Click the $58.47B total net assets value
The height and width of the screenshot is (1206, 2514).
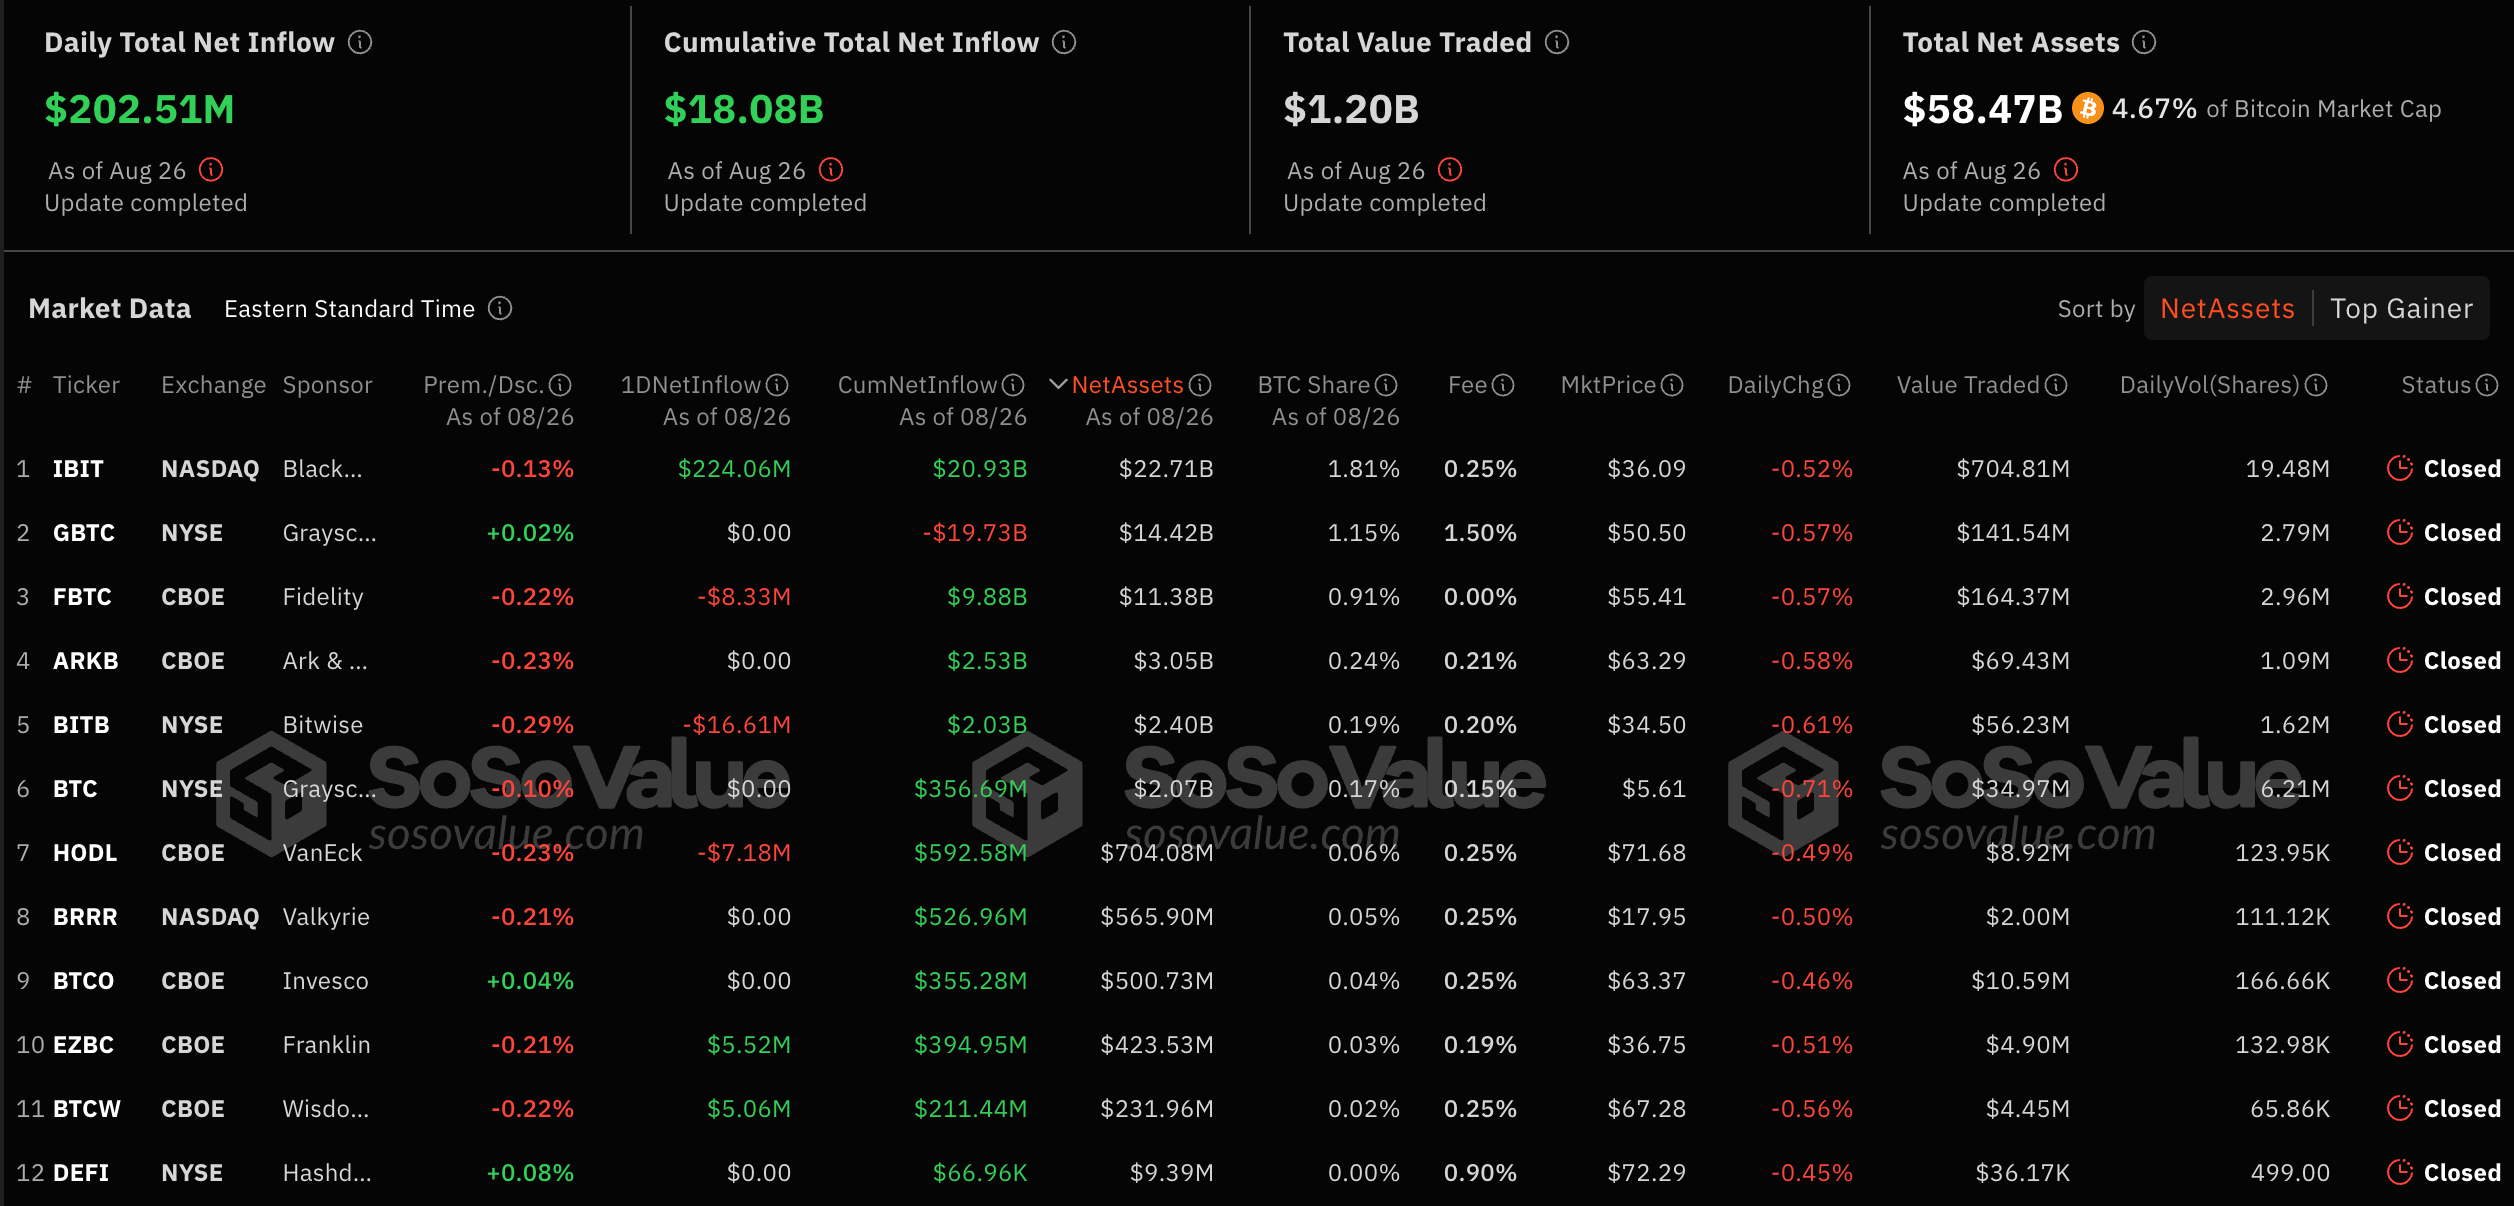tap(1982, 109)
